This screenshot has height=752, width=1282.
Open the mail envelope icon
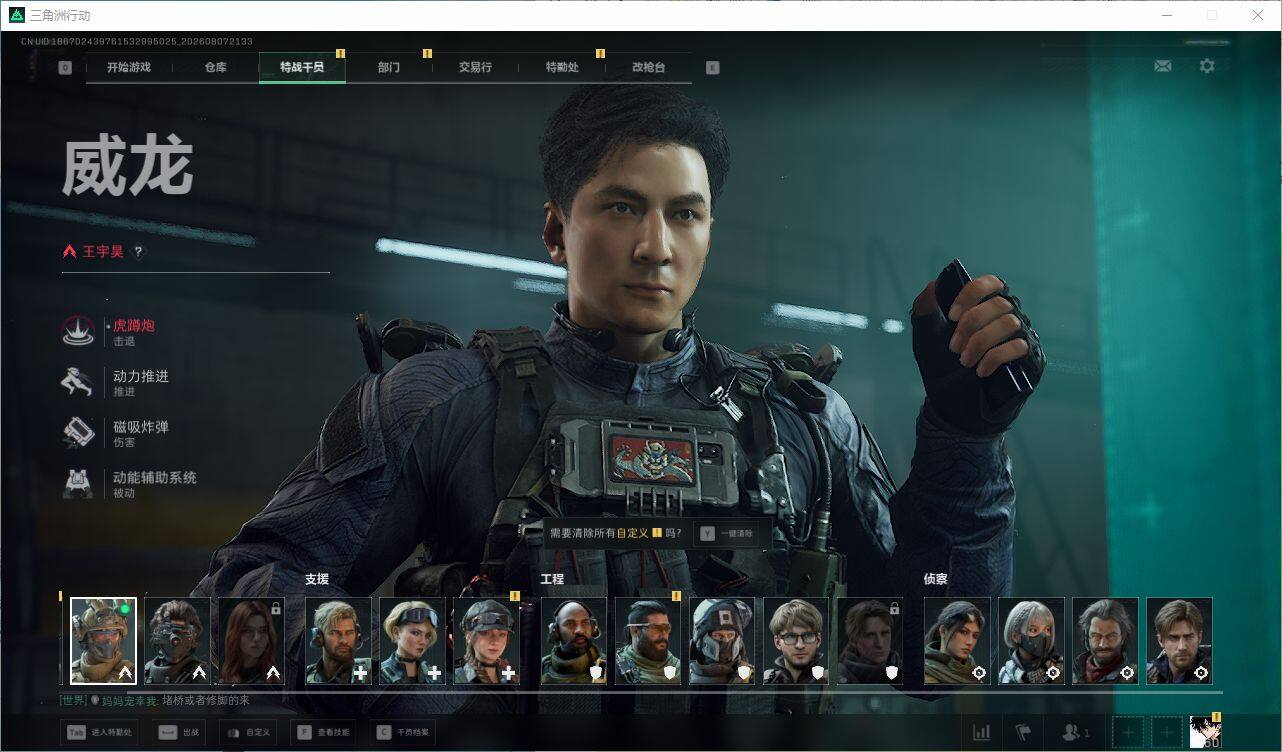[1162, 66]
